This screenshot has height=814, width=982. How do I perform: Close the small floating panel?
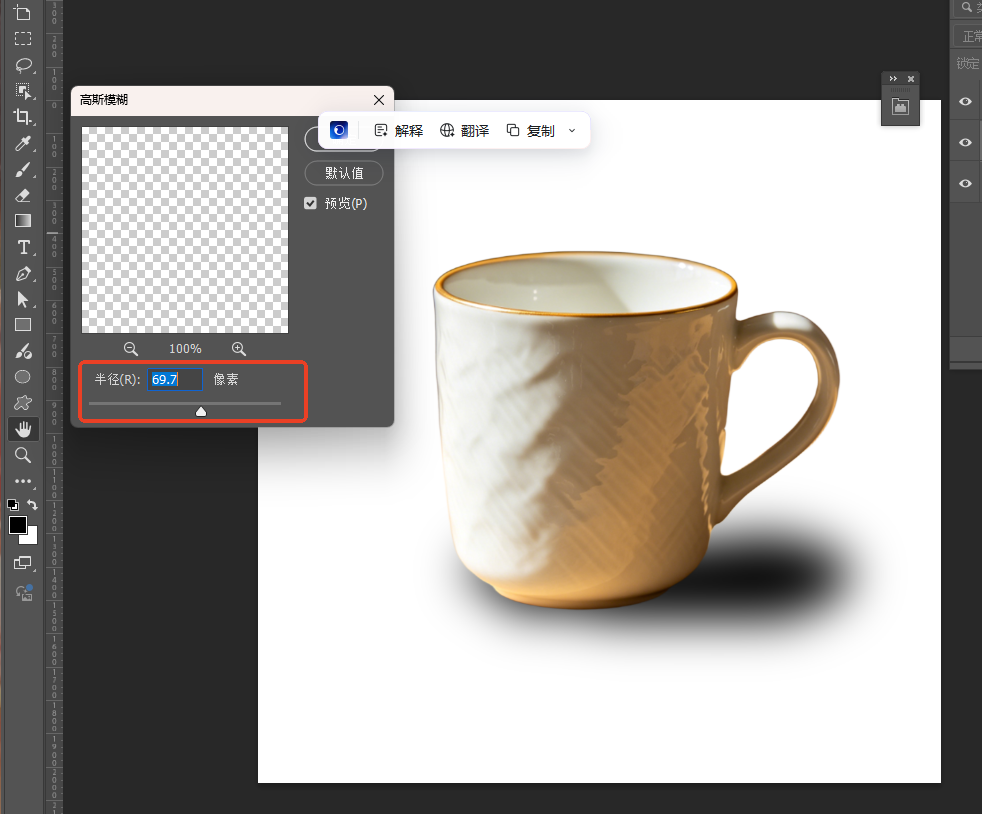pyautogui.click(x=911, y=78)
